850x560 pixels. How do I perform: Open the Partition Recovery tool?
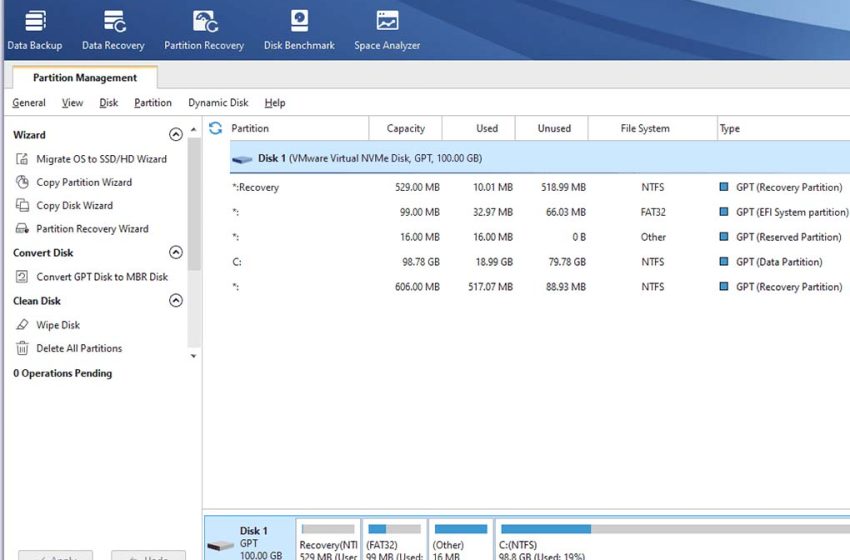point(204,30)
